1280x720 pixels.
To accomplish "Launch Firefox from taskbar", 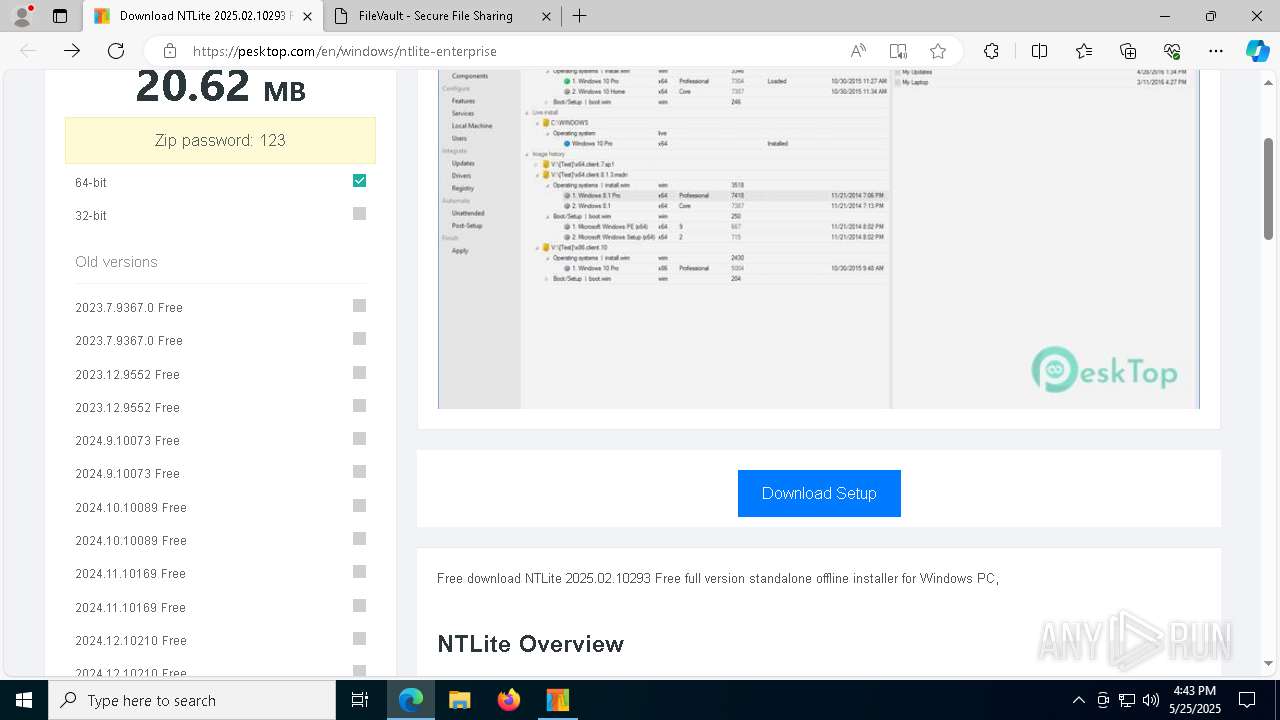I will coord(509,700).
